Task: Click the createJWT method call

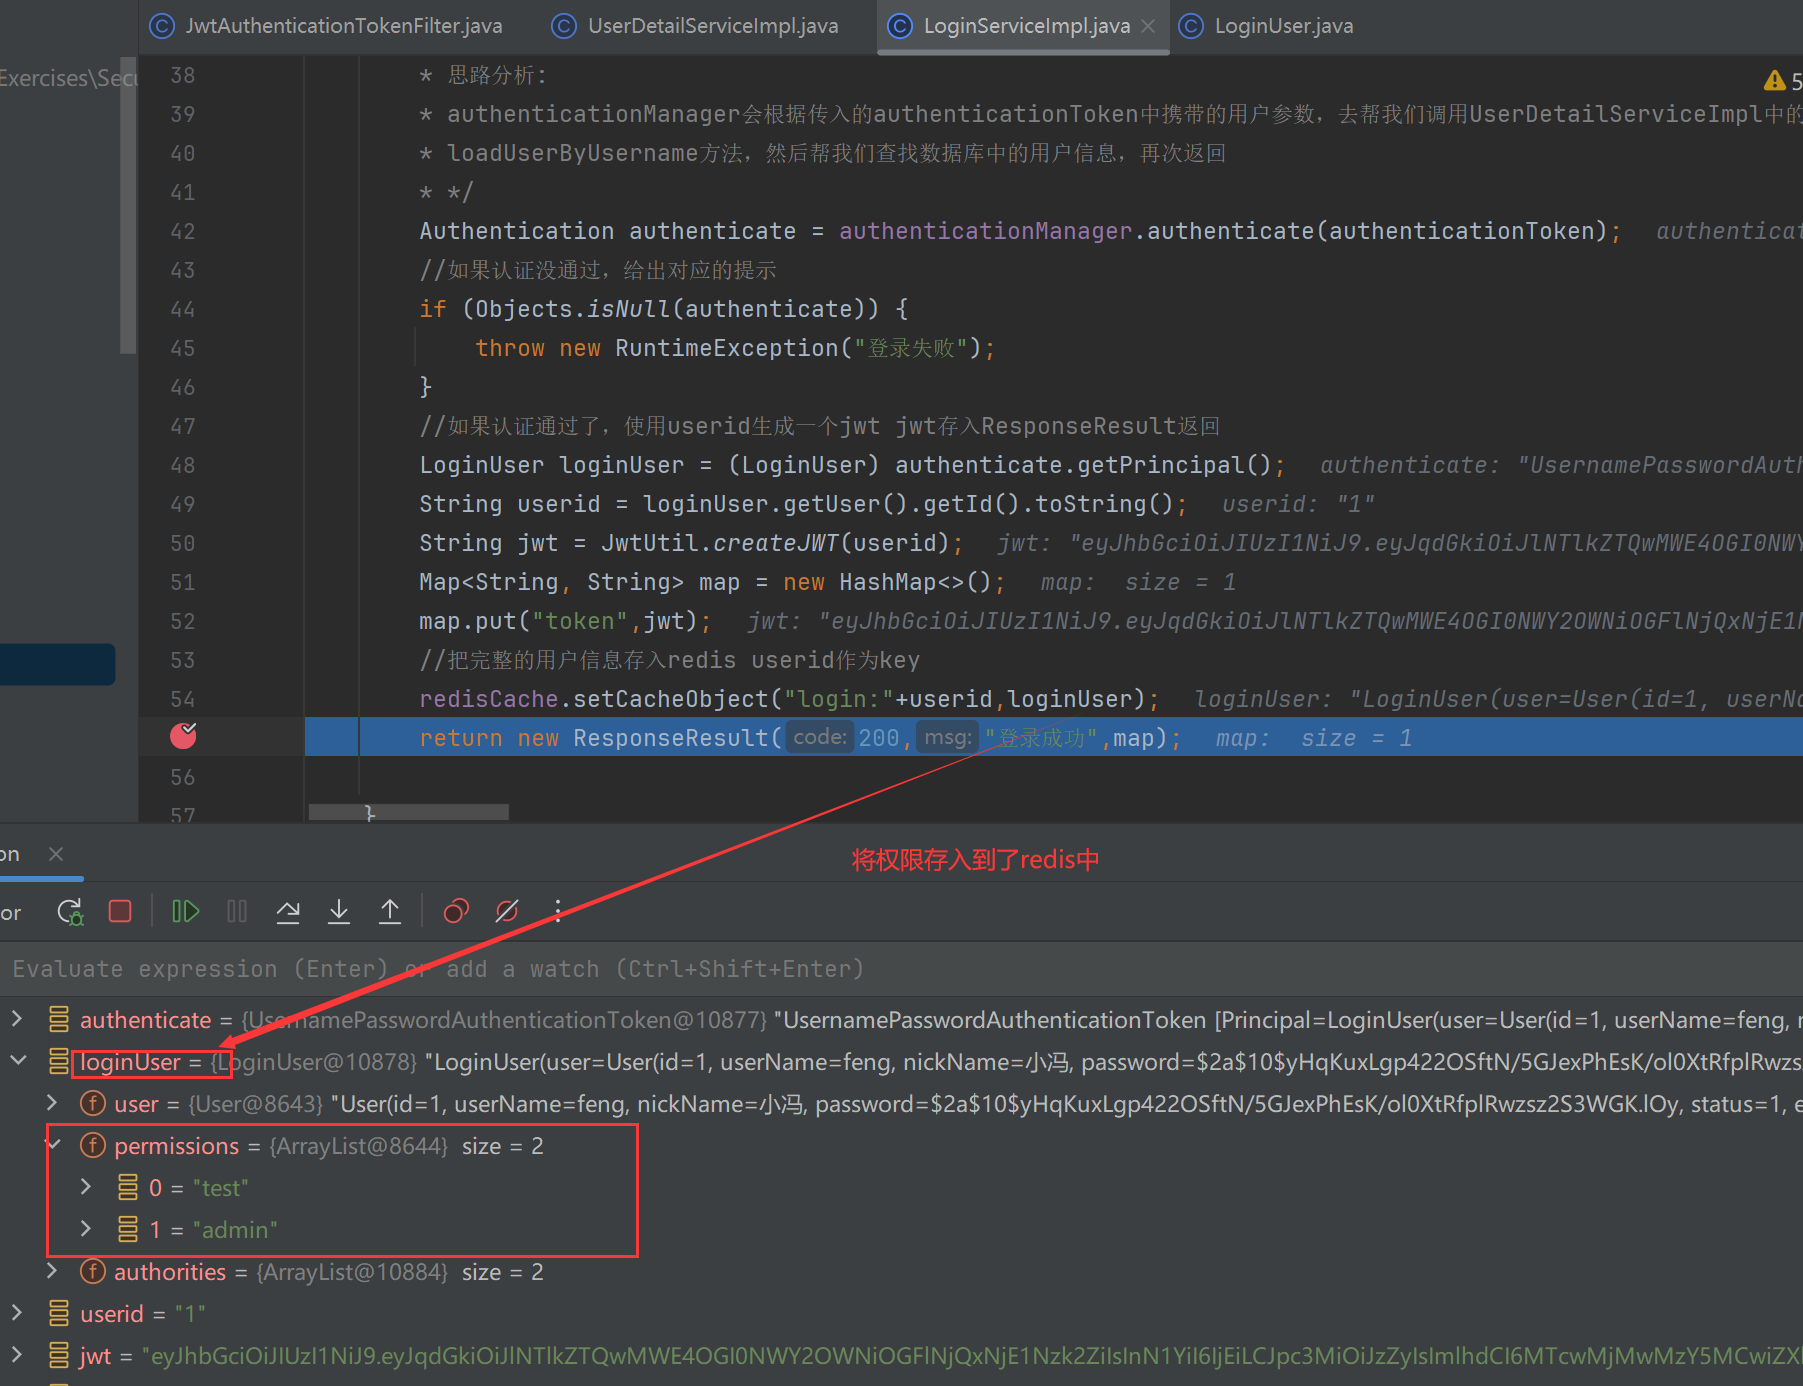Action: click(x=775, y=543)
